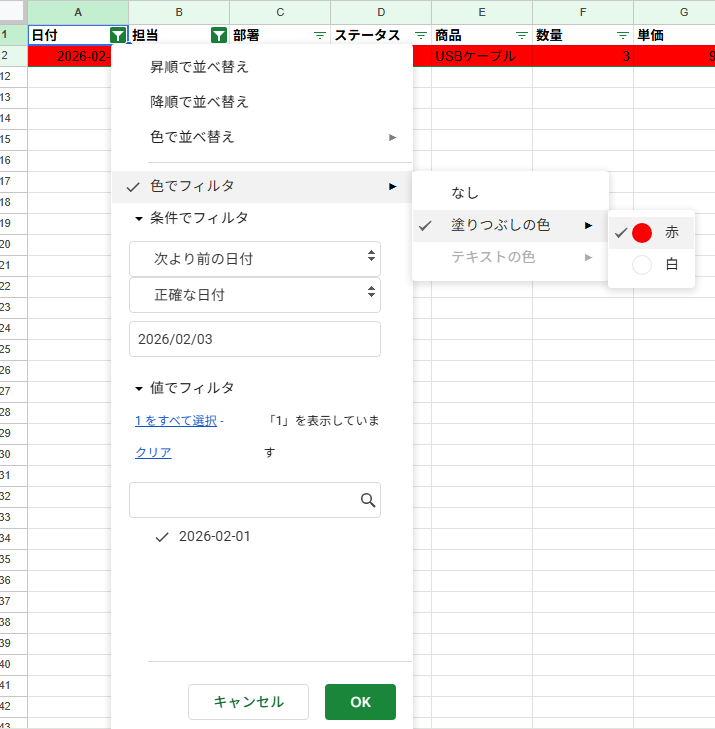Collapse the 値でフィルタ section
Viewport: 715px width, 729px height.
(139, 388)
